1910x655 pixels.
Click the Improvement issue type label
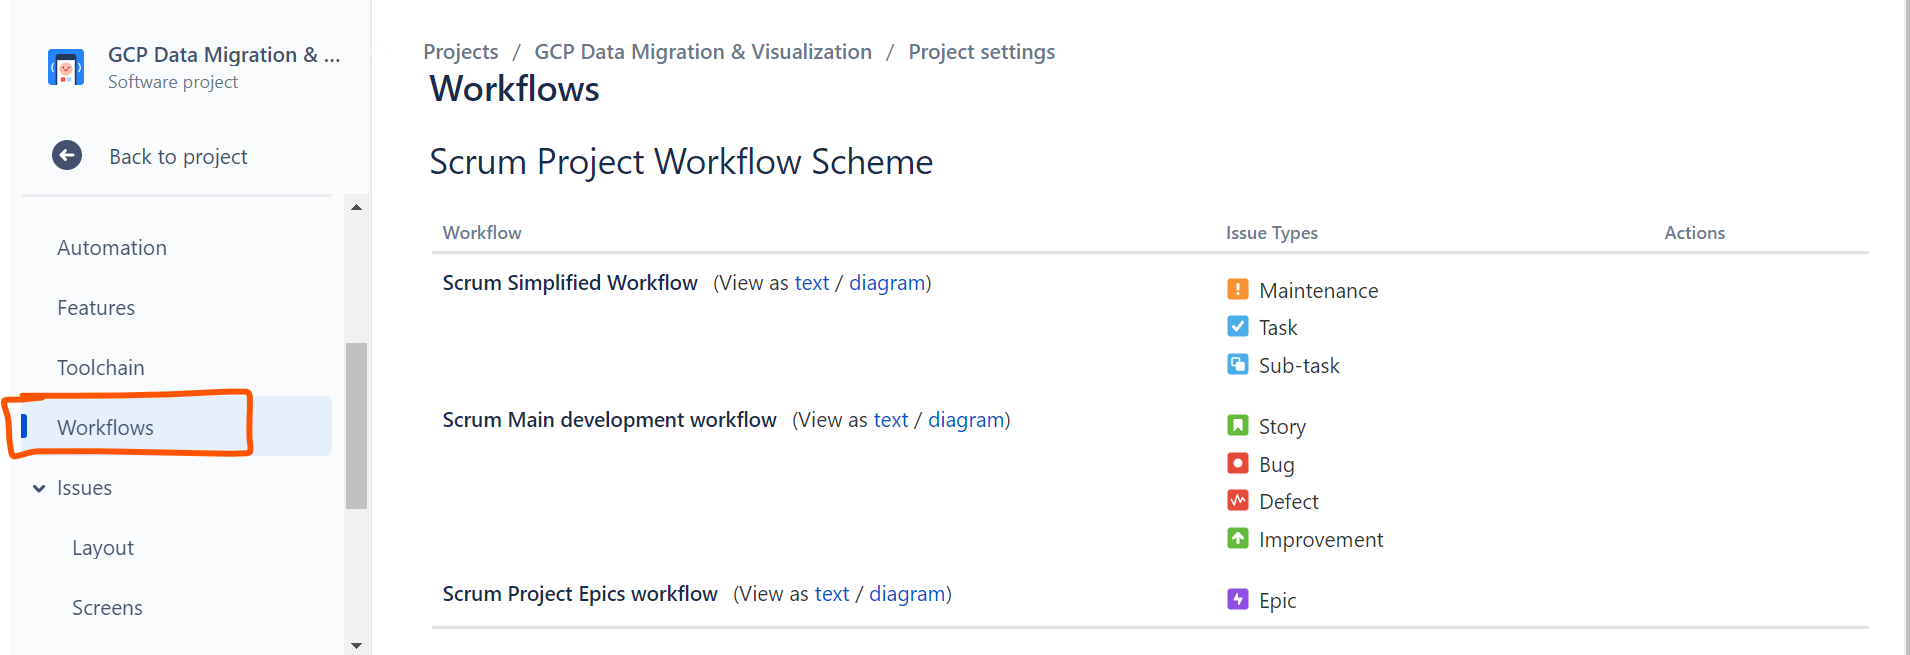(x=1321, y=540)
